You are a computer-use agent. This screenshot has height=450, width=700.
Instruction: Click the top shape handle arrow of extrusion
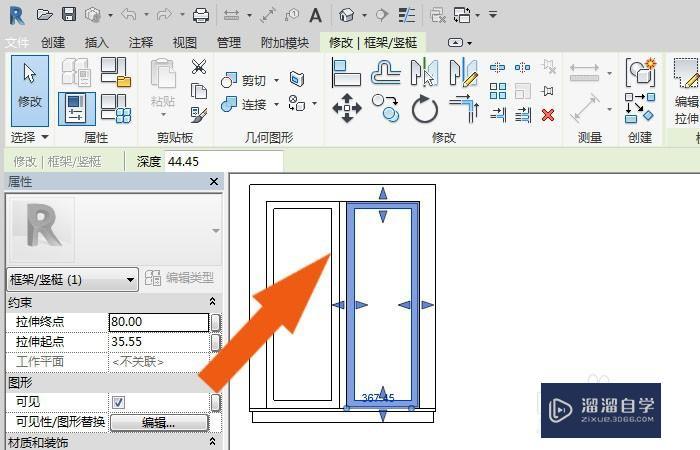coord(383,193)
